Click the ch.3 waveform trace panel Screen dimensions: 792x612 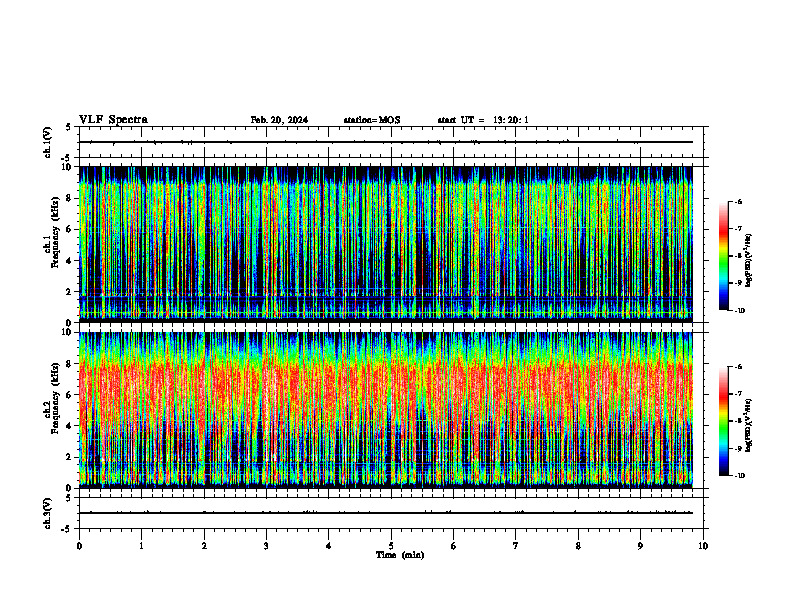tap(391, 513)
